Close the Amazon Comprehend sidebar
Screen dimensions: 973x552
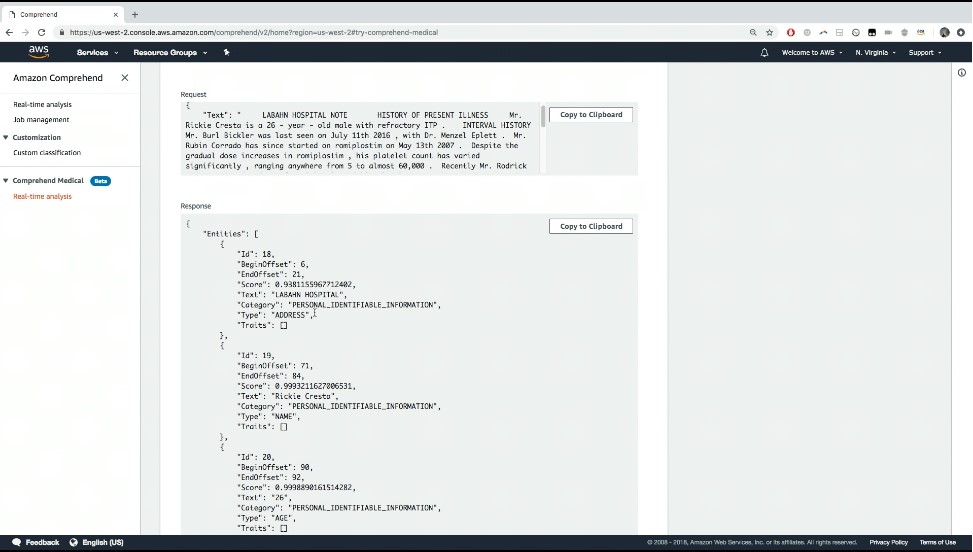[x=125, y=78]
